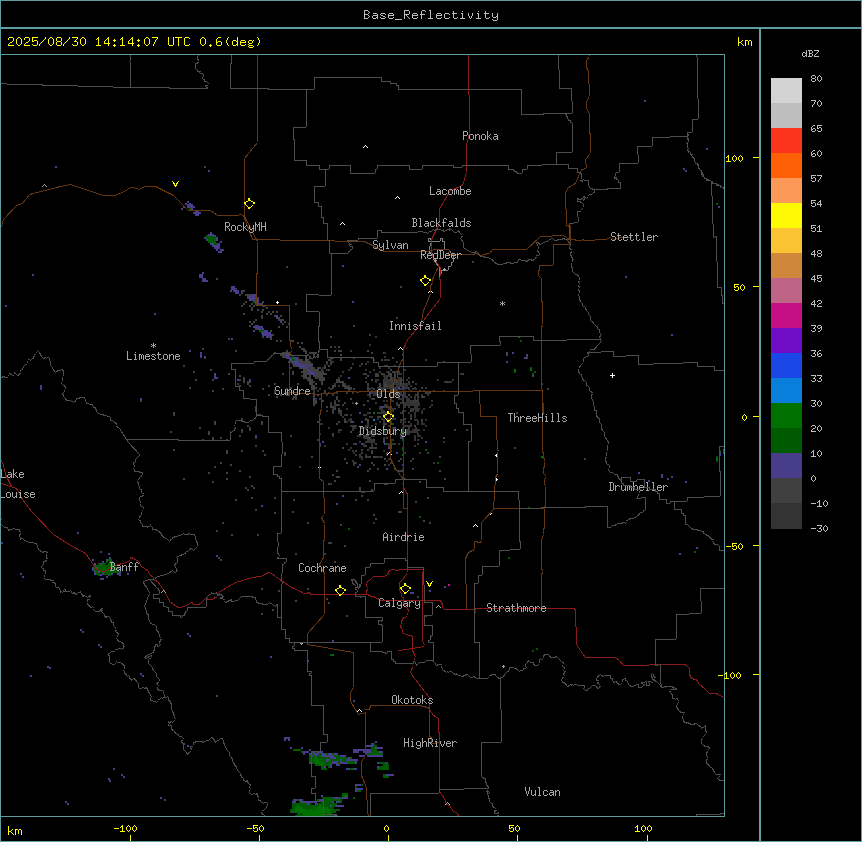Click the white caret marker west of Lacombe
This screenshot has height=842, width=862.
tap(397, 197)
